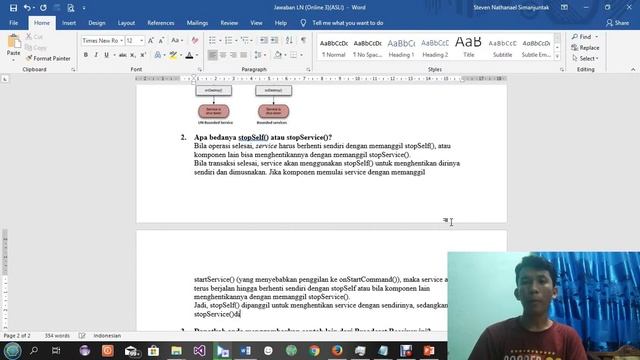
Task: Open the Bullets list dropdown arrow
Action: [220, 40]
